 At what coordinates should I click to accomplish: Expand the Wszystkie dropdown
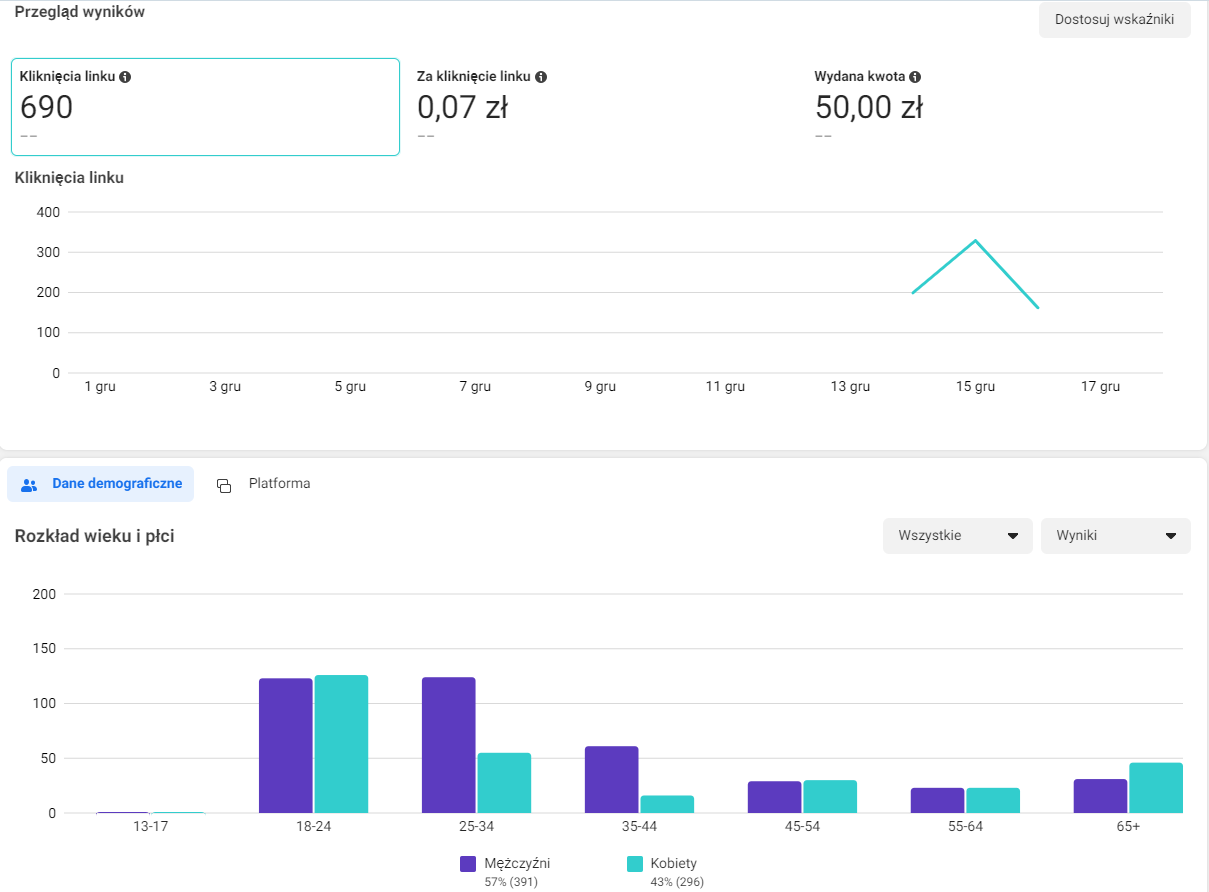tap(957, 536)
